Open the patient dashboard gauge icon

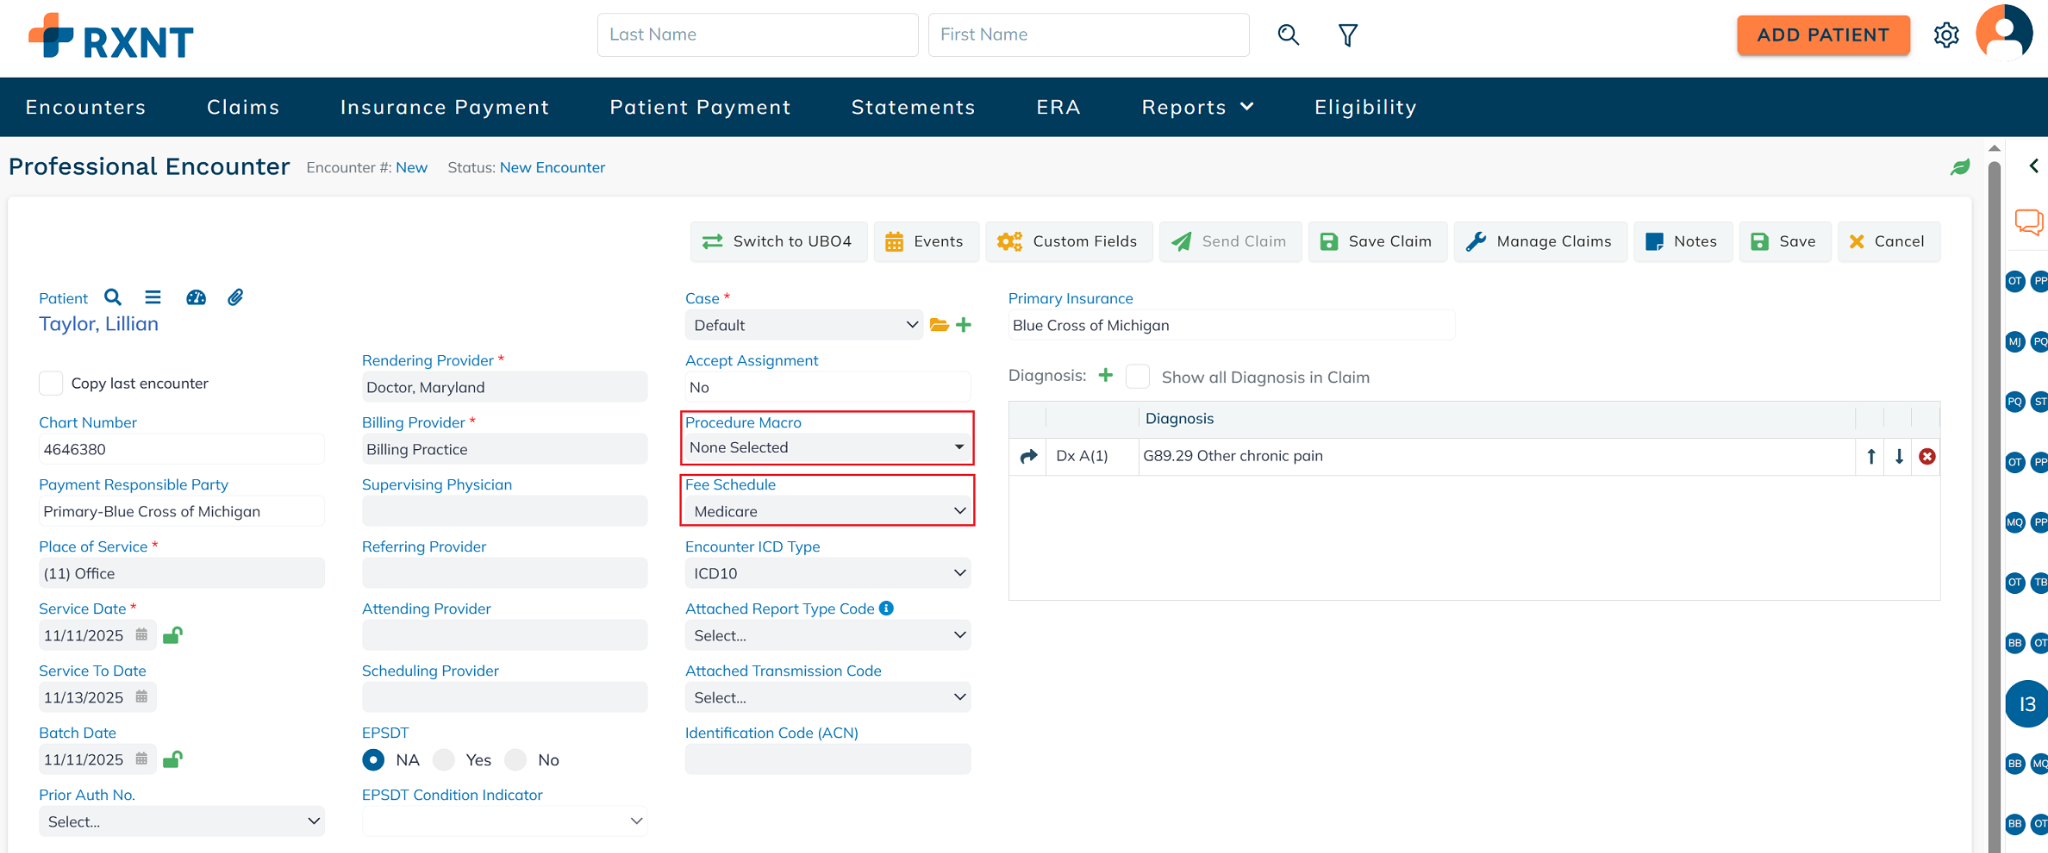pyautogui.click(x=196, y=297)
